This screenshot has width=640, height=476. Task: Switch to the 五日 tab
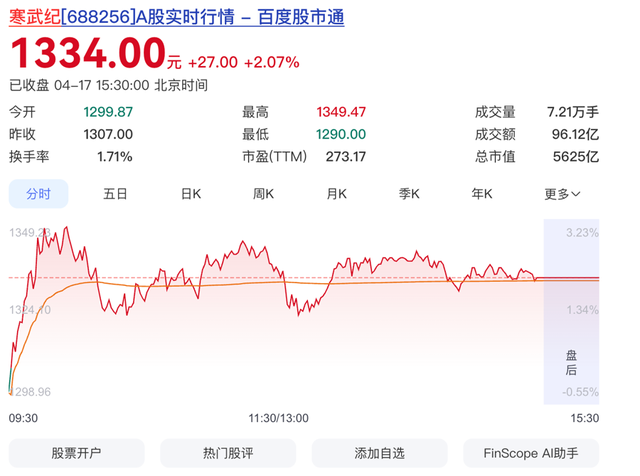[x=115, y=194]
